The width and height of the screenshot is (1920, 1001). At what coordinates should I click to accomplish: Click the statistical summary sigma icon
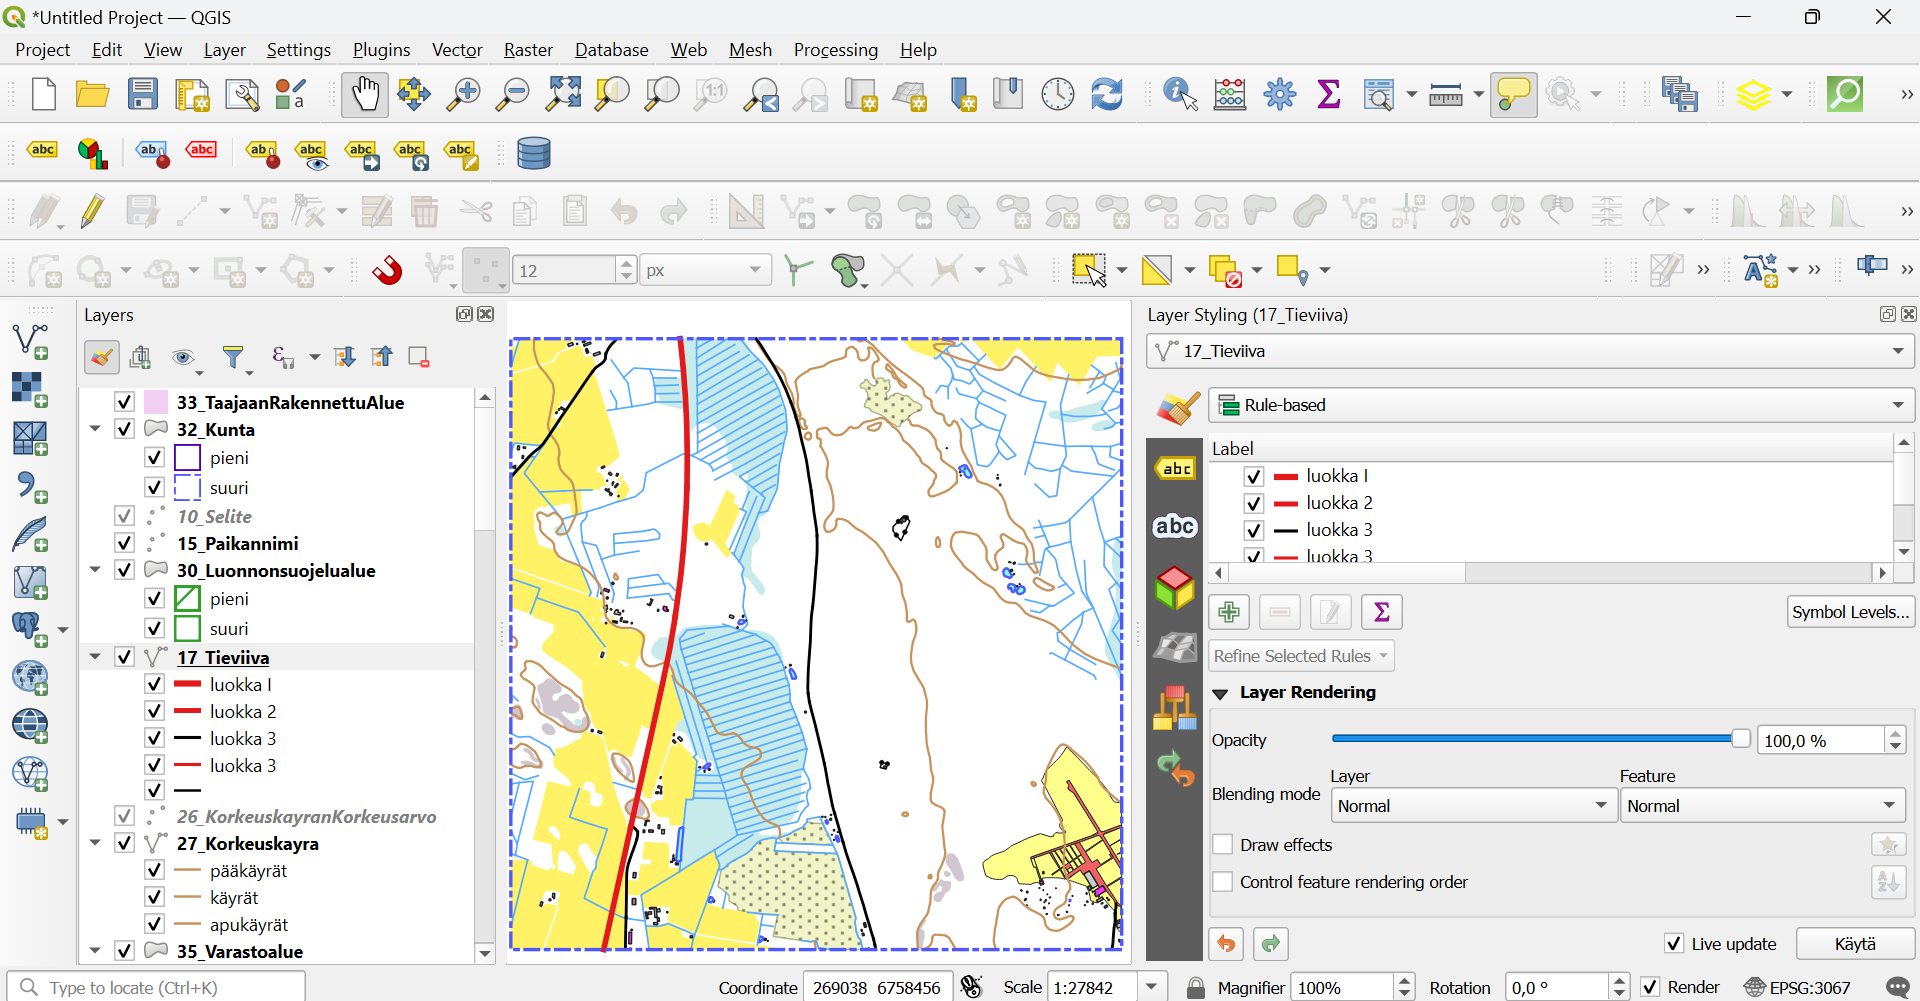[1329, 95]
